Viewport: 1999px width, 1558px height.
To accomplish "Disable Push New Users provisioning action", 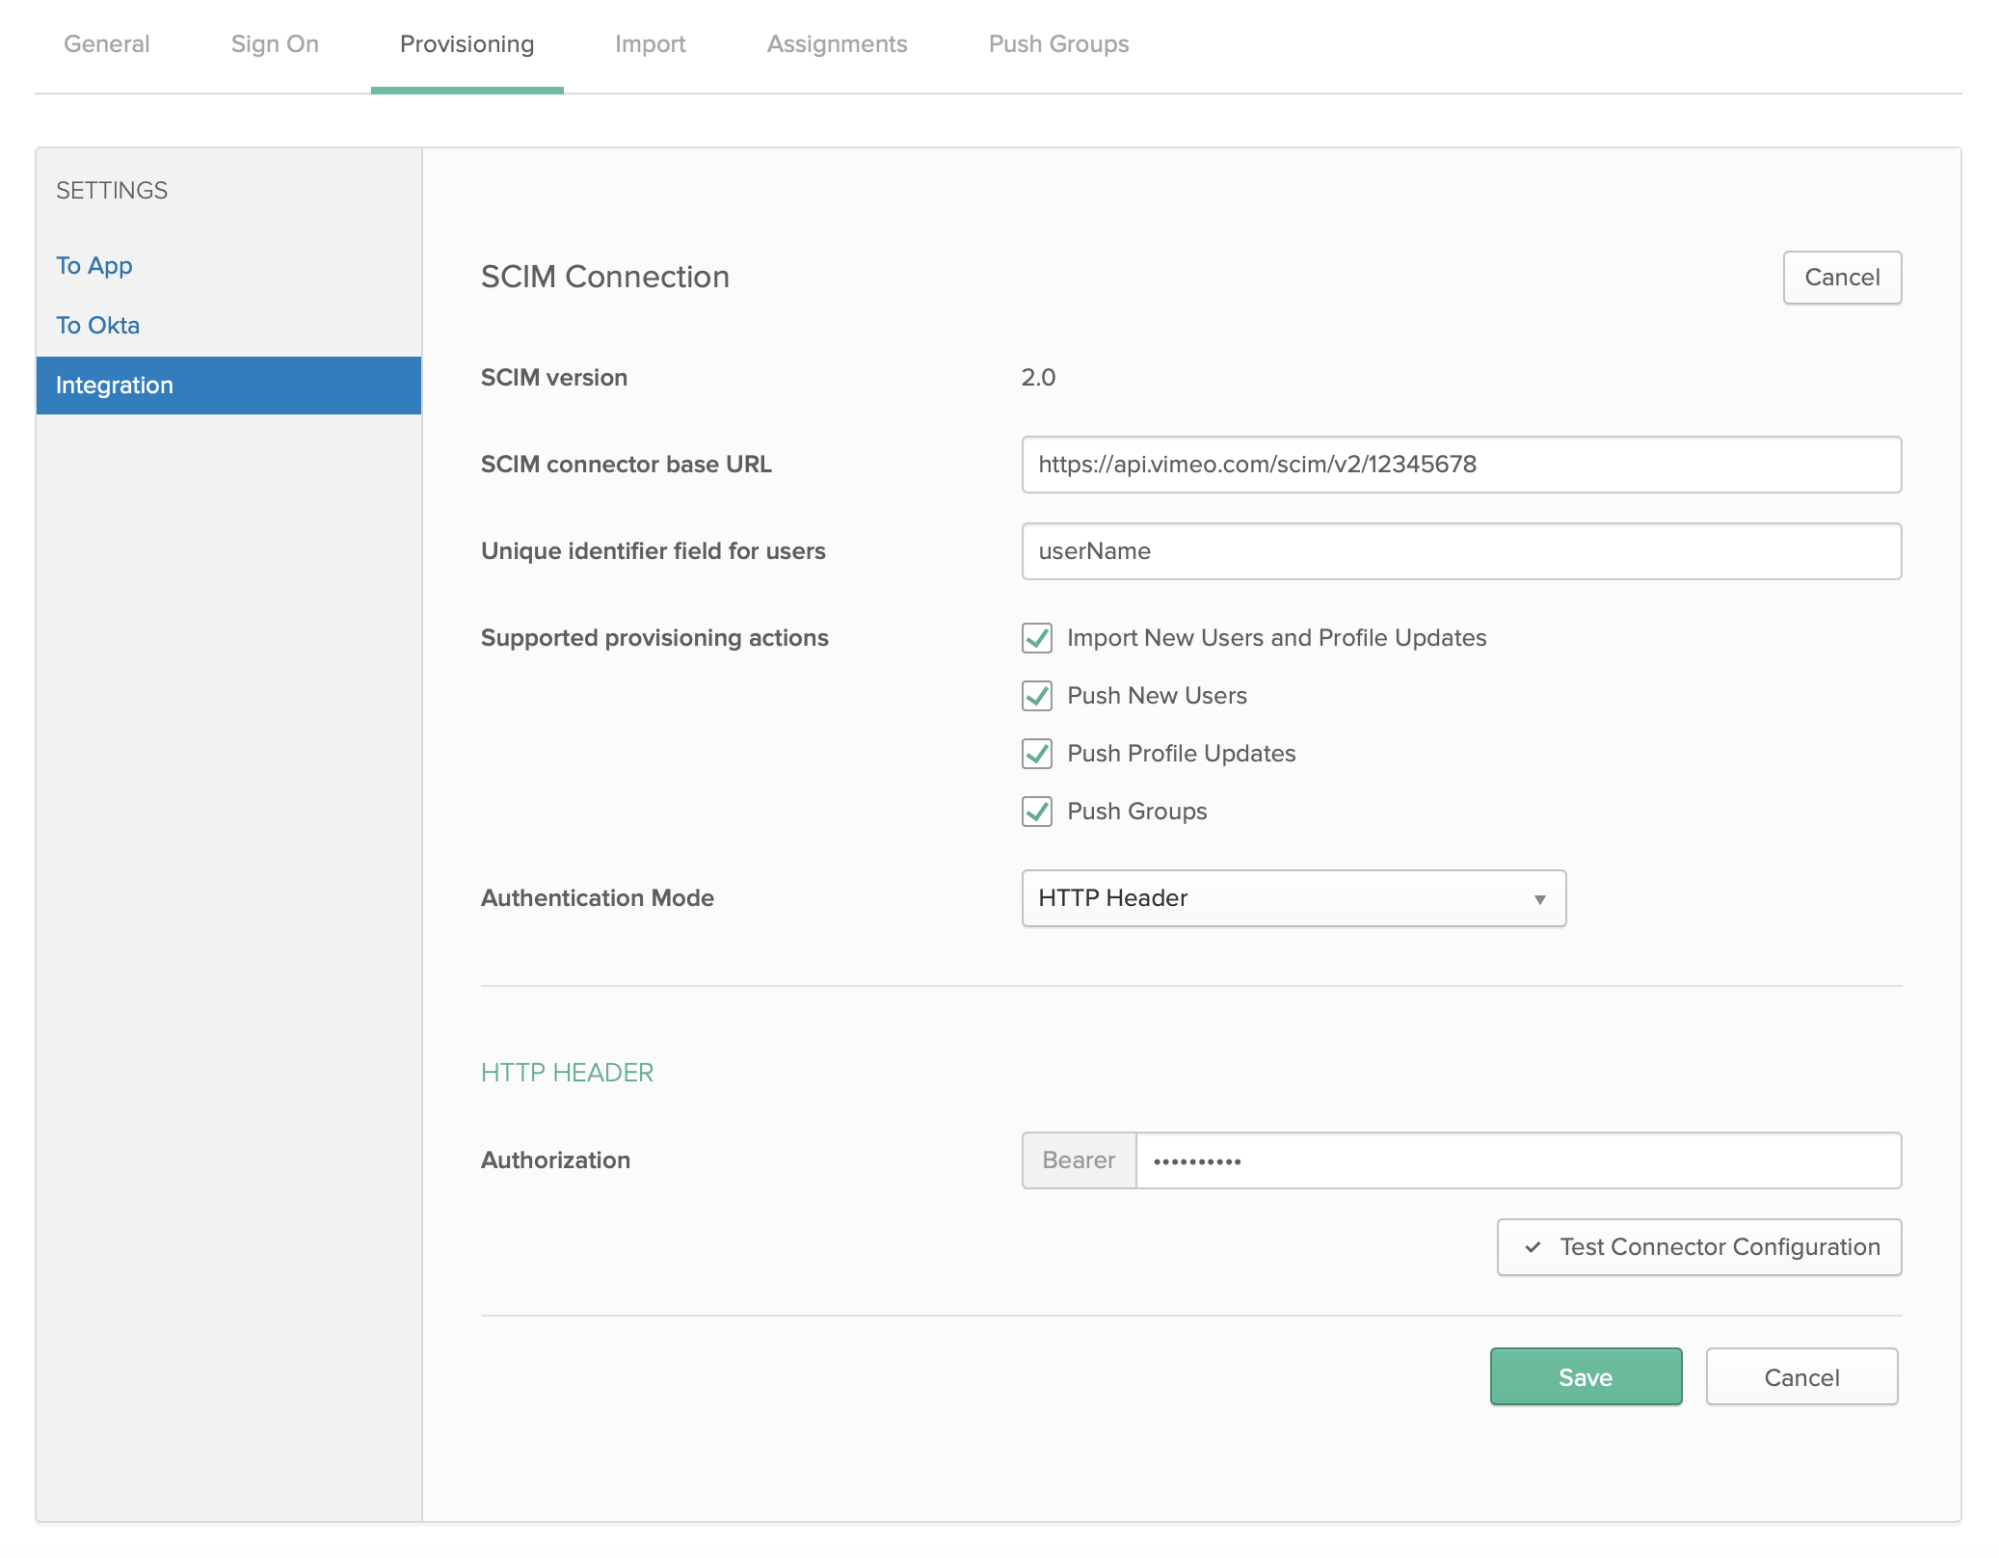I will point(1035,695).
